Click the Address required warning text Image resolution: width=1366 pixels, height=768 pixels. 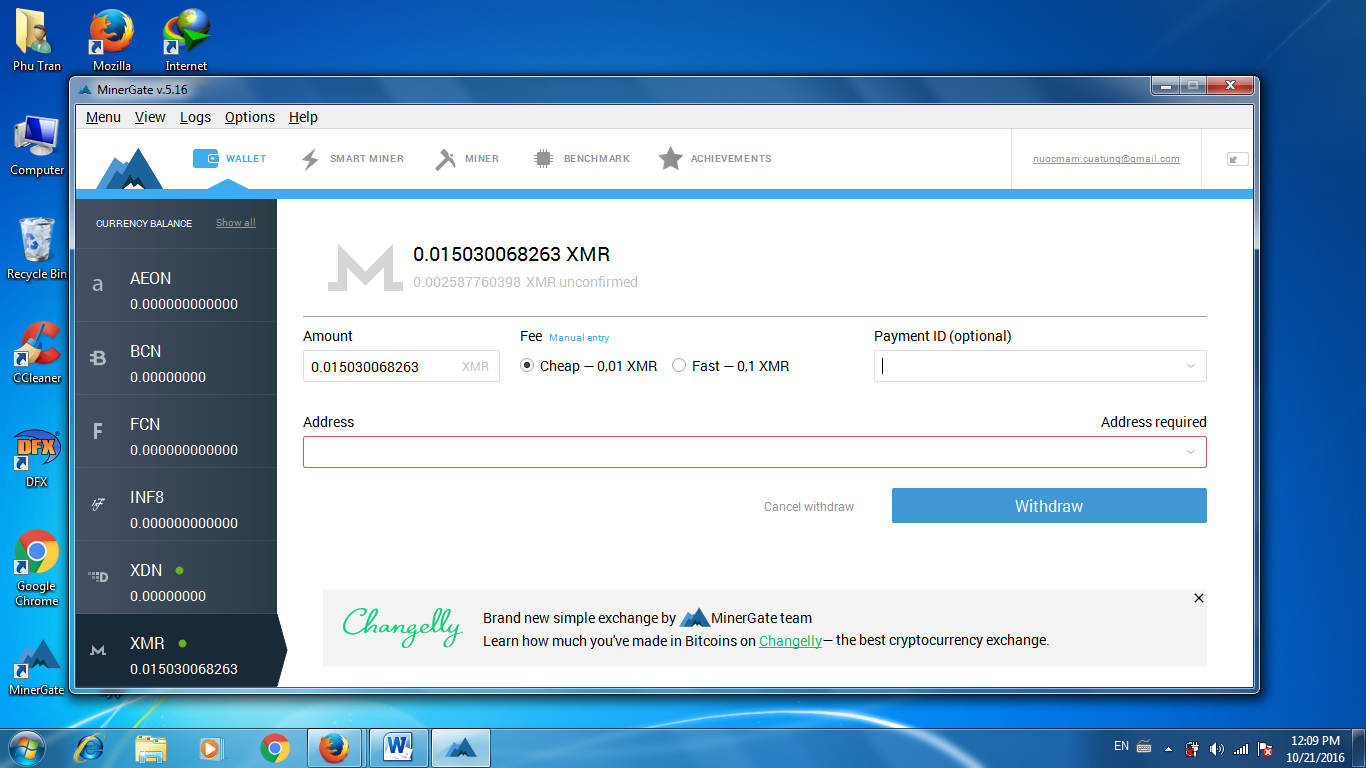click(1154, 422)
